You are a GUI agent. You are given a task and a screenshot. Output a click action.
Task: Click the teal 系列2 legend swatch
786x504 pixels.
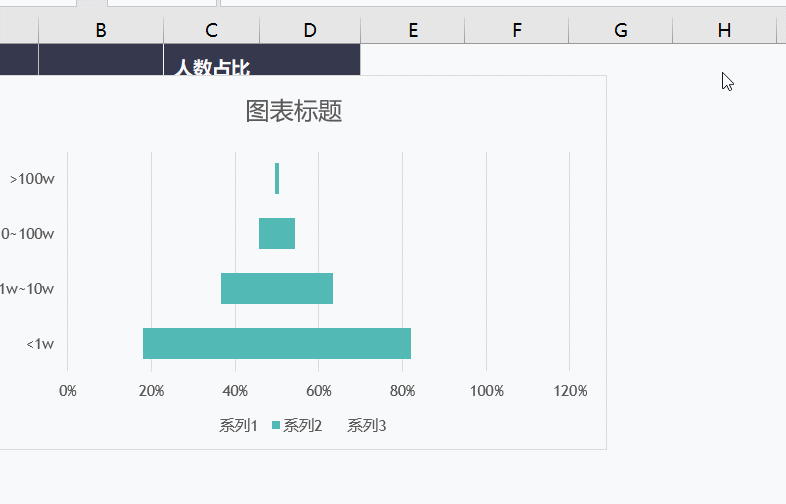[x=276, y=425]
